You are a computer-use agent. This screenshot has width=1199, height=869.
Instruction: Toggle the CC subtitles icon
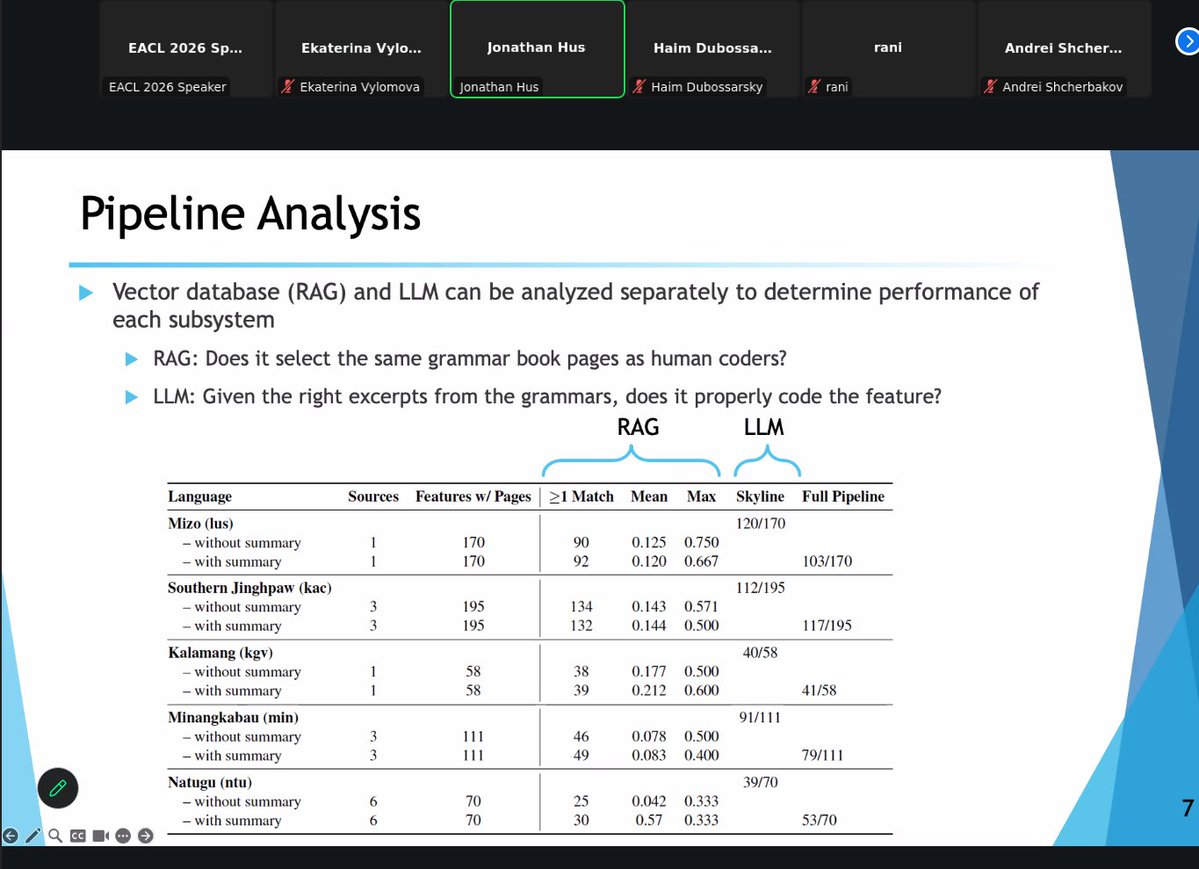[78, 836]
